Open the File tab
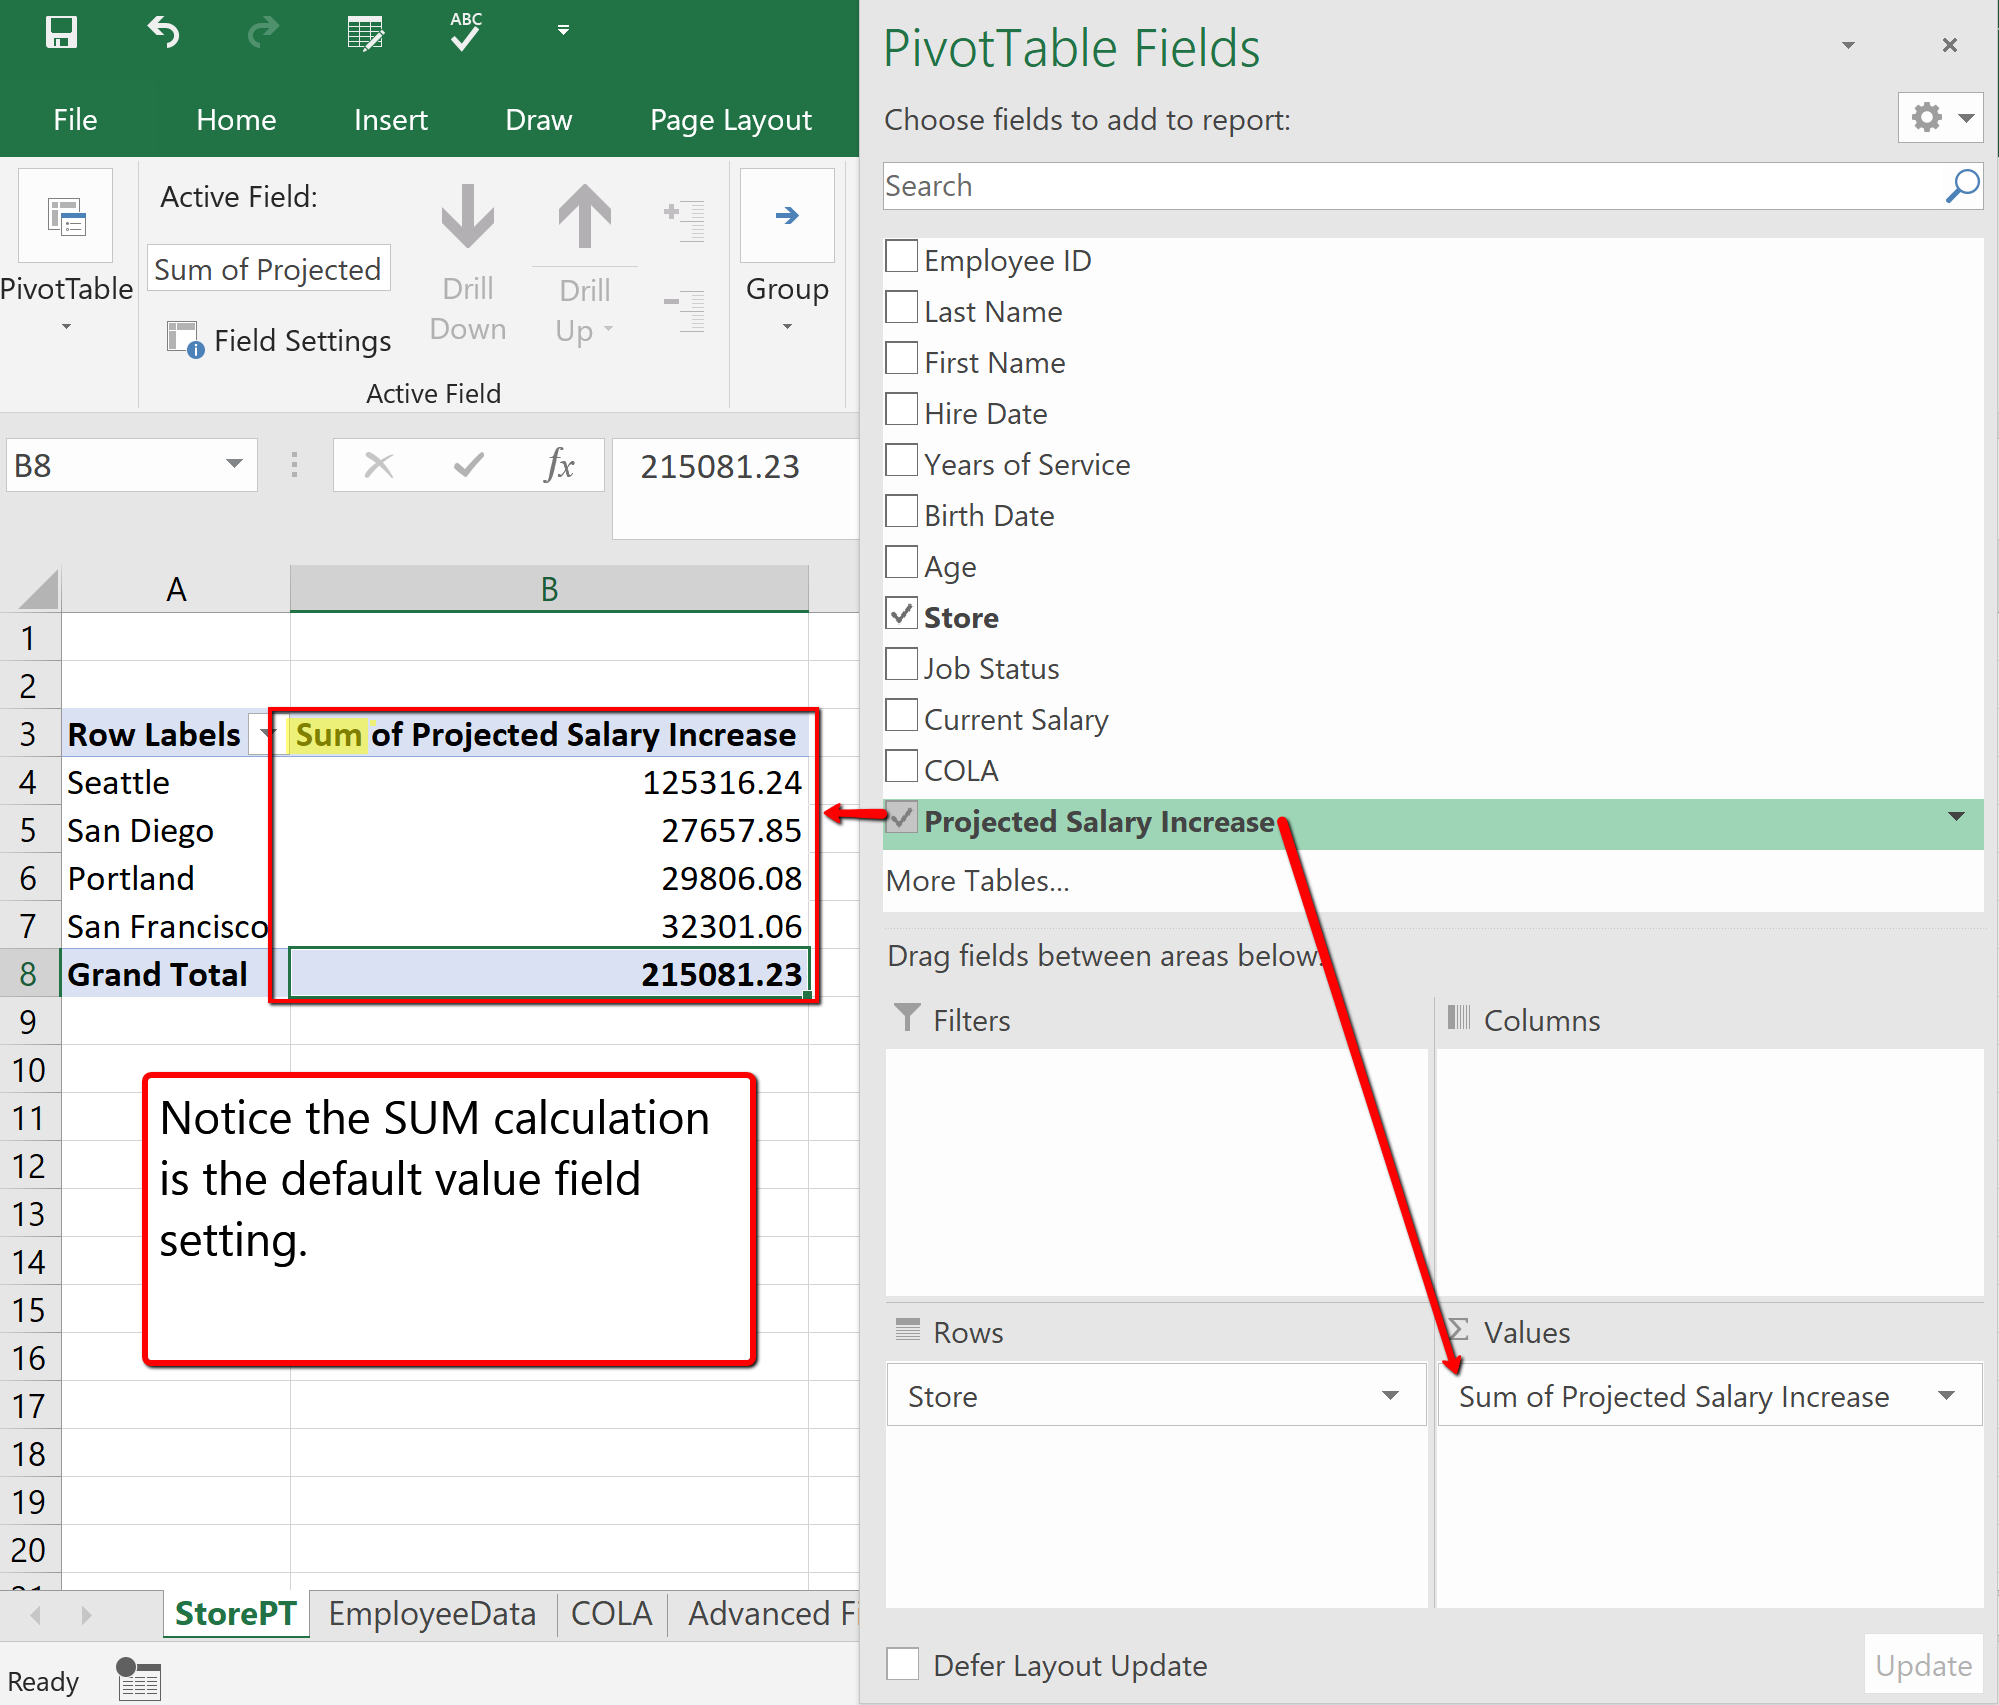 coord(75,120)
